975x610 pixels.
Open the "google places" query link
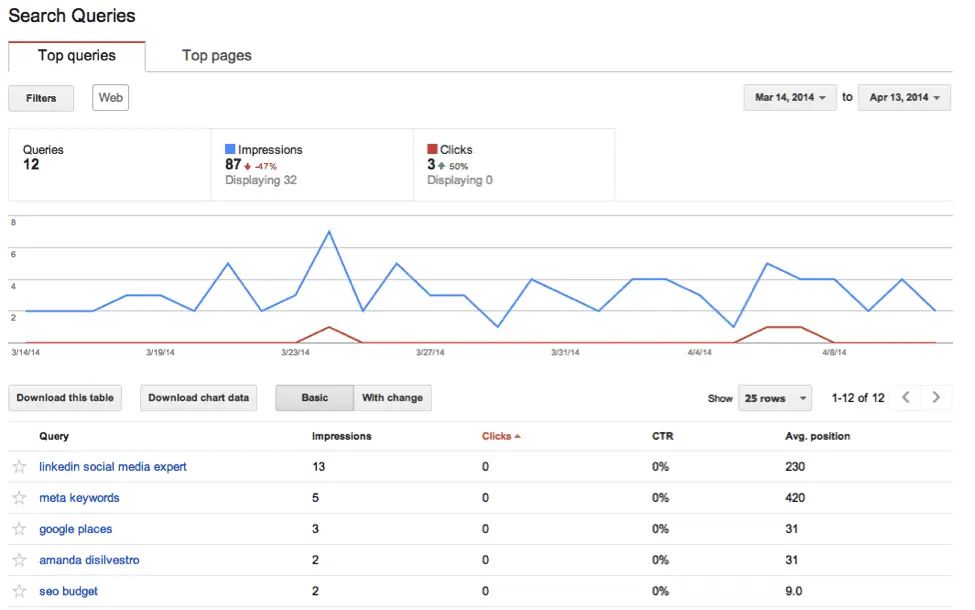75,529
